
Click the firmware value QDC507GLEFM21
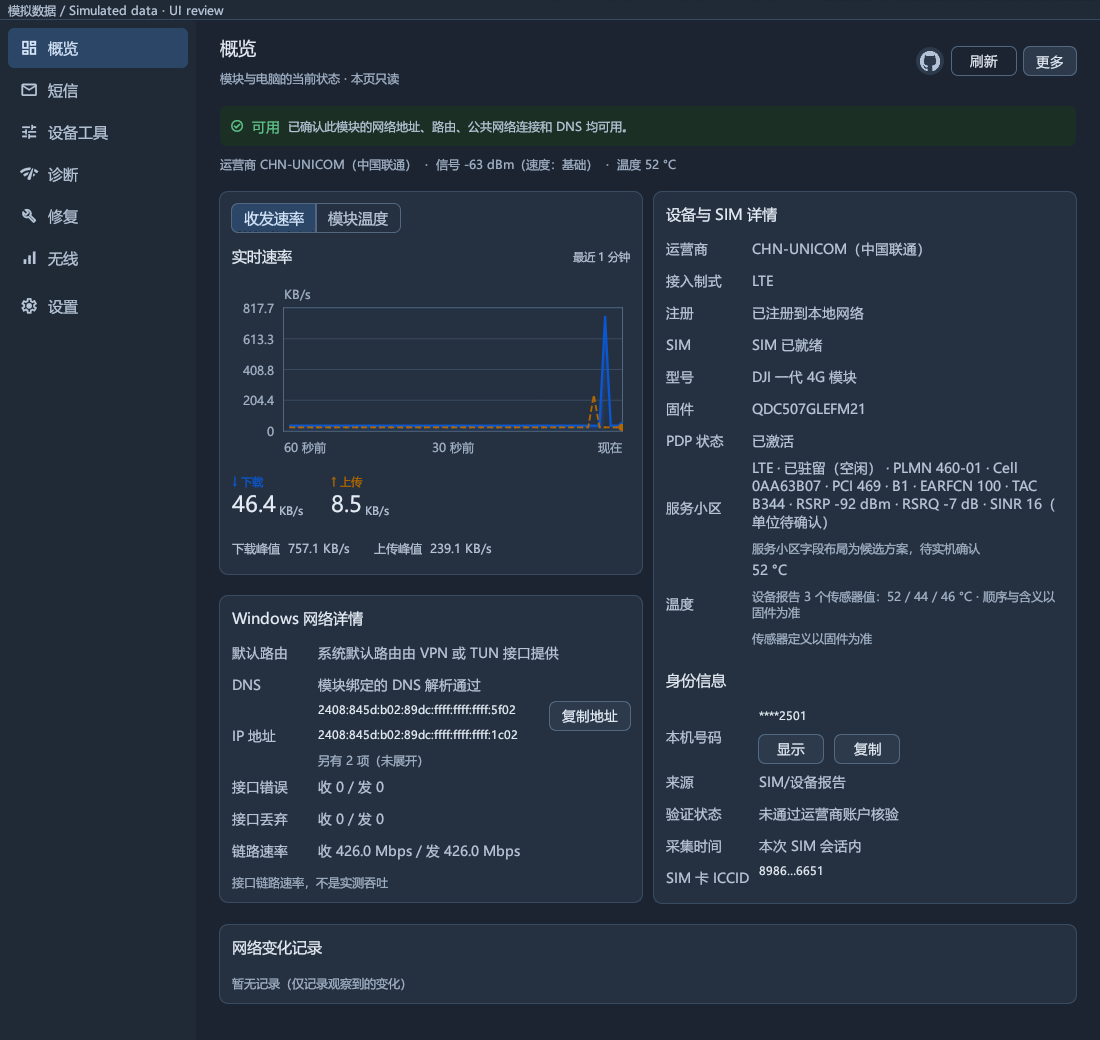coord(808,409)
